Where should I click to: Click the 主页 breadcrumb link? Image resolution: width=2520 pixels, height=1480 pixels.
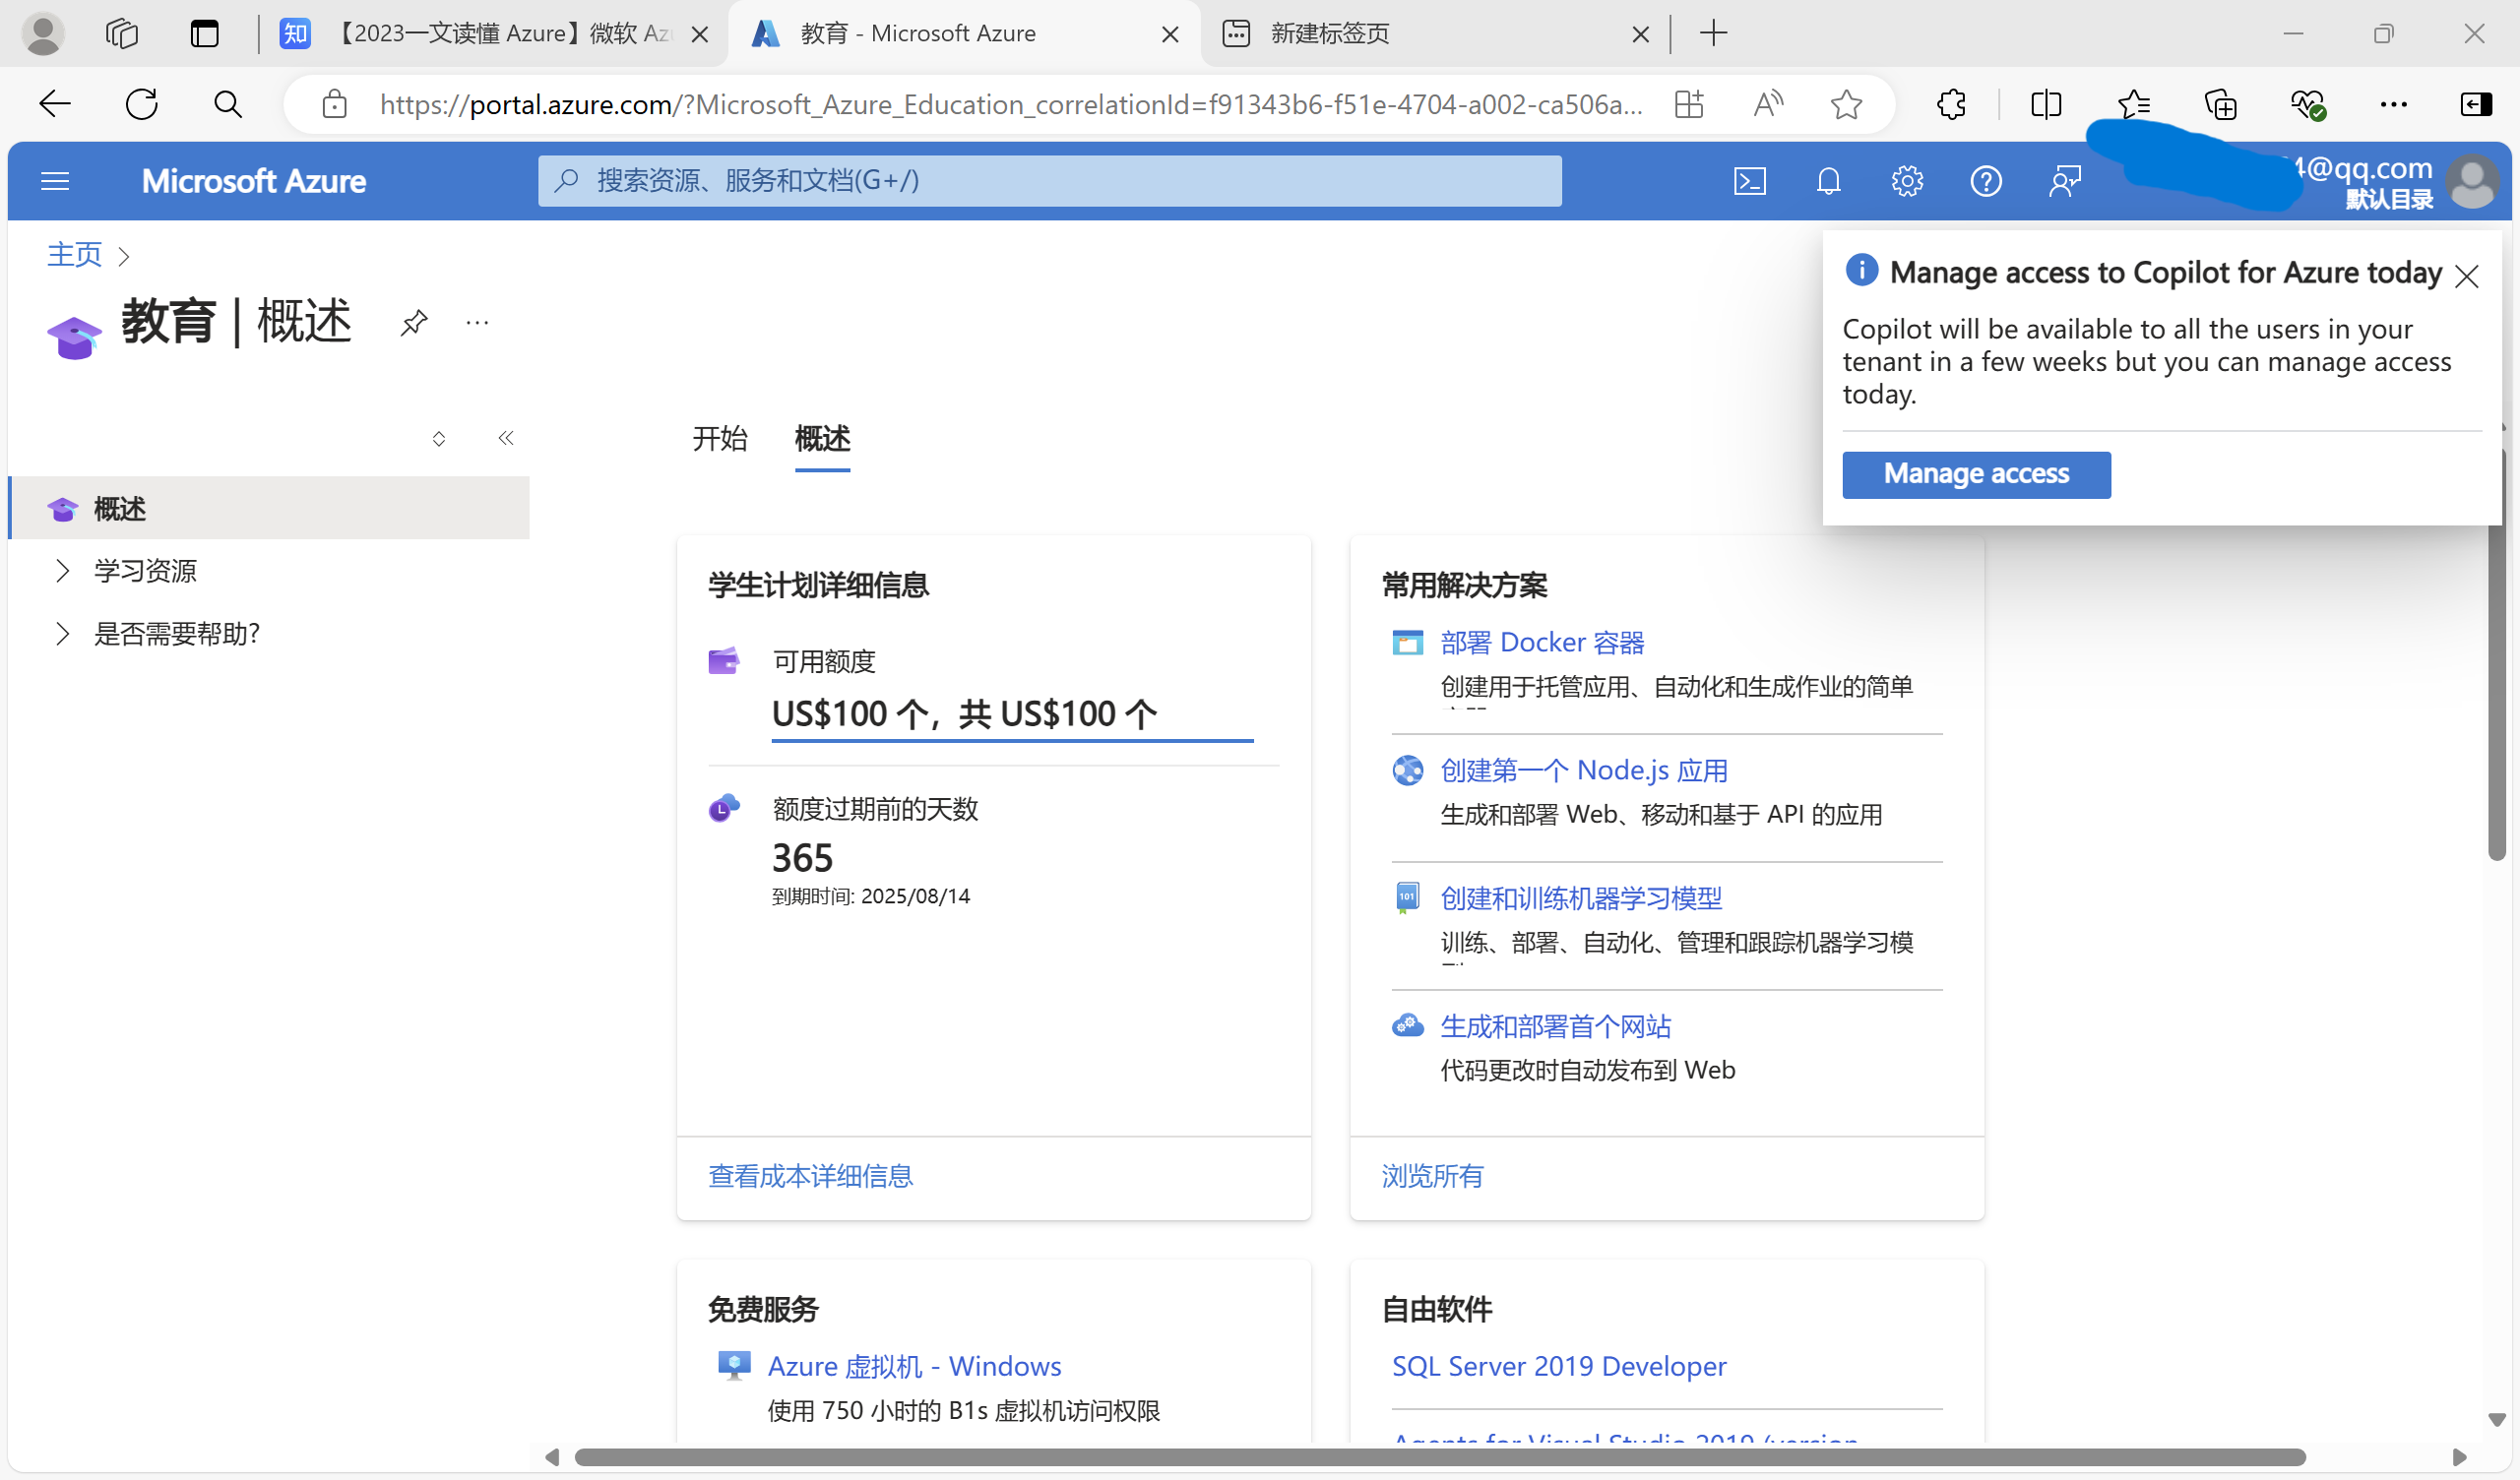point(74,254)
